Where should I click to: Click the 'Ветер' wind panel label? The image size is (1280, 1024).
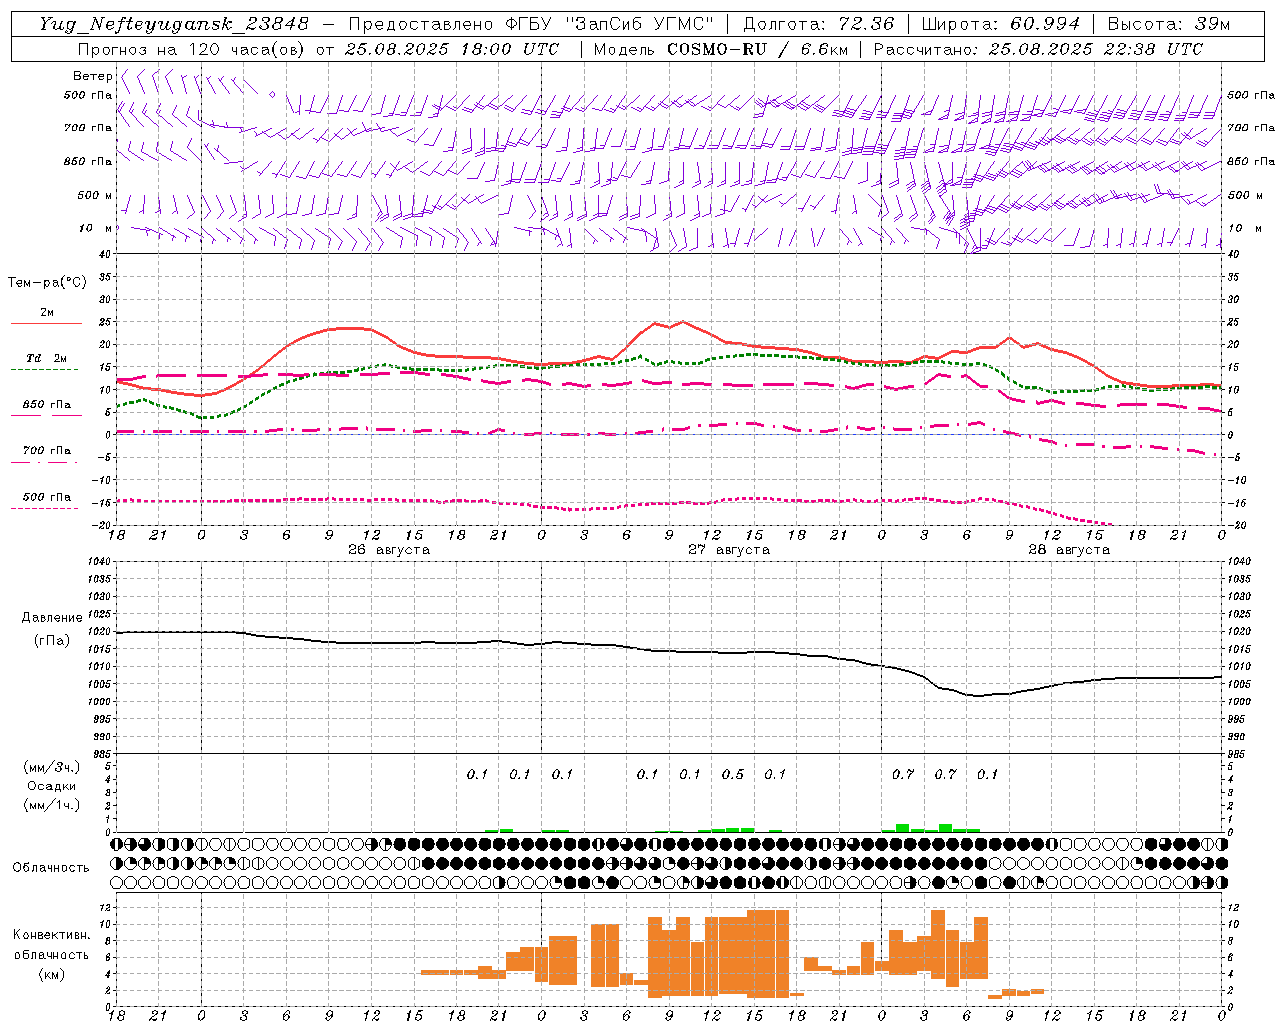(x=92, y=76)
